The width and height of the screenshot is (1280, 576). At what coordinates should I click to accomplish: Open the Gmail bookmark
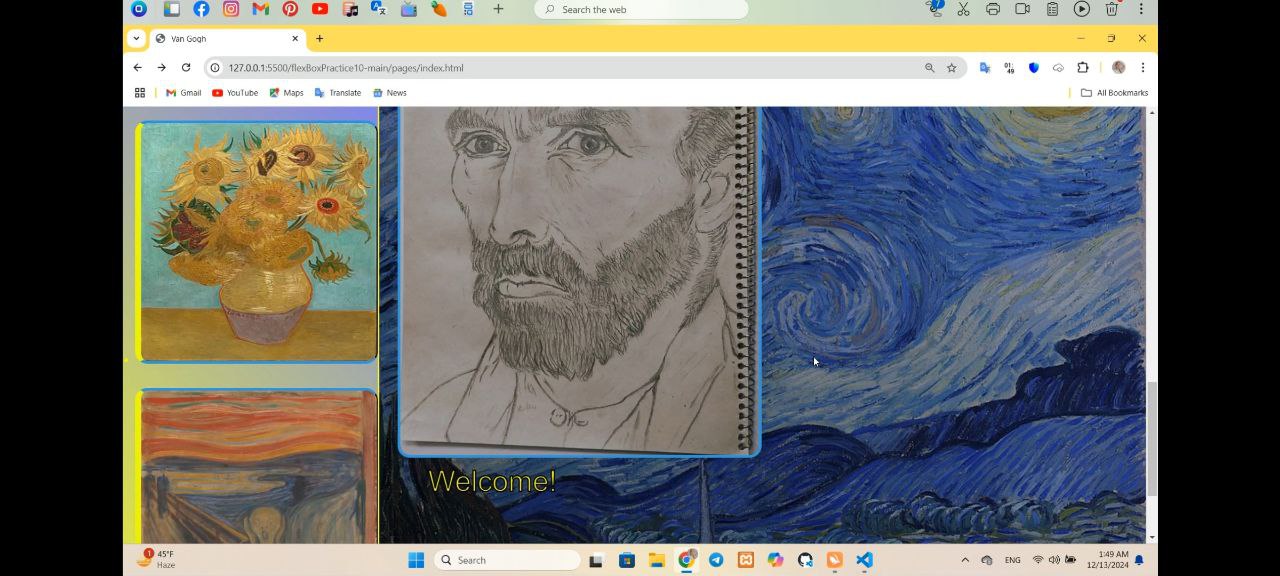183,93
